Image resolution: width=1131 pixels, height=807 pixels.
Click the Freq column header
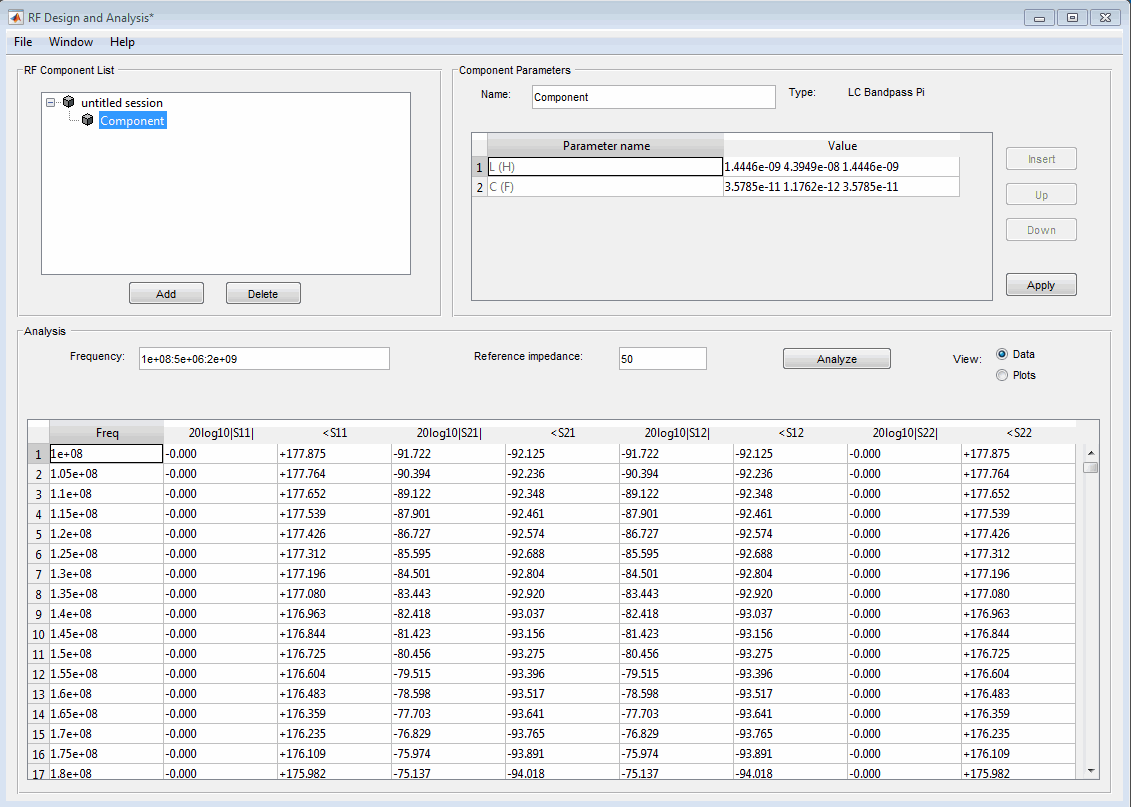tap(107, 433)
